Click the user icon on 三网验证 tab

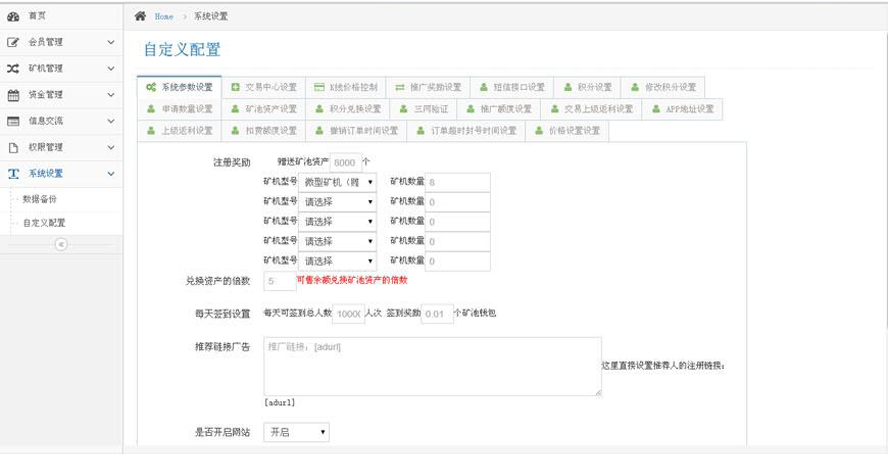(403, 109)
